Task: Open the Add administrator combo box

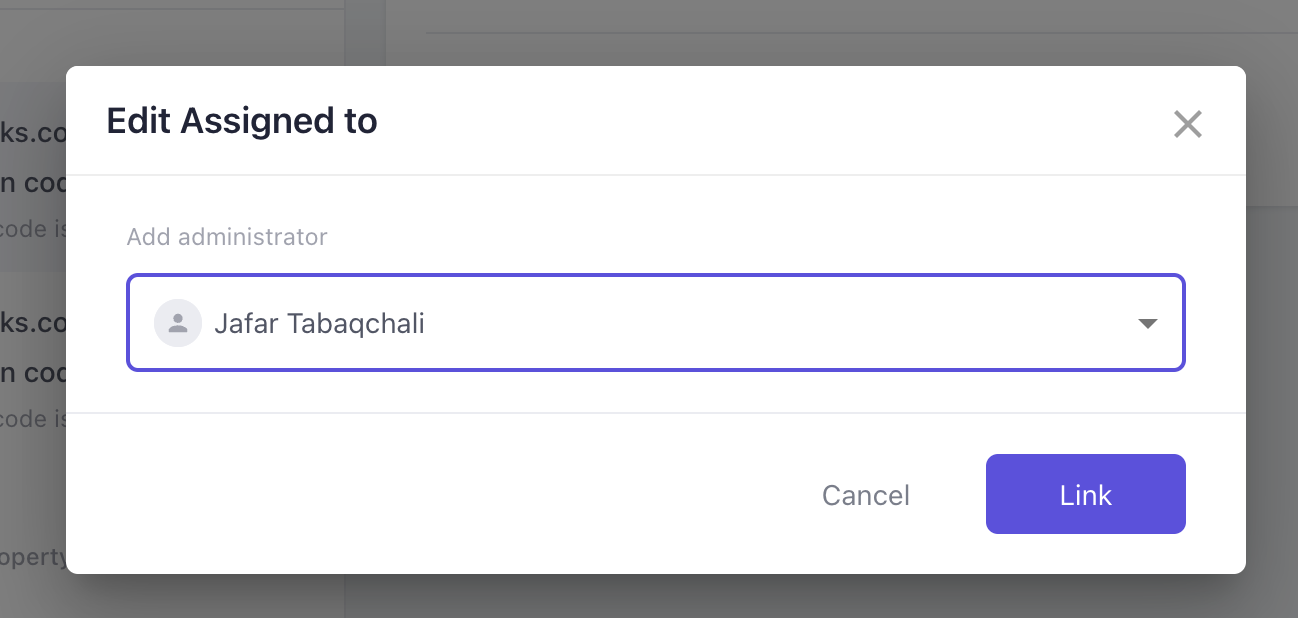Action: pyautogui.click(x=656, y=323)
